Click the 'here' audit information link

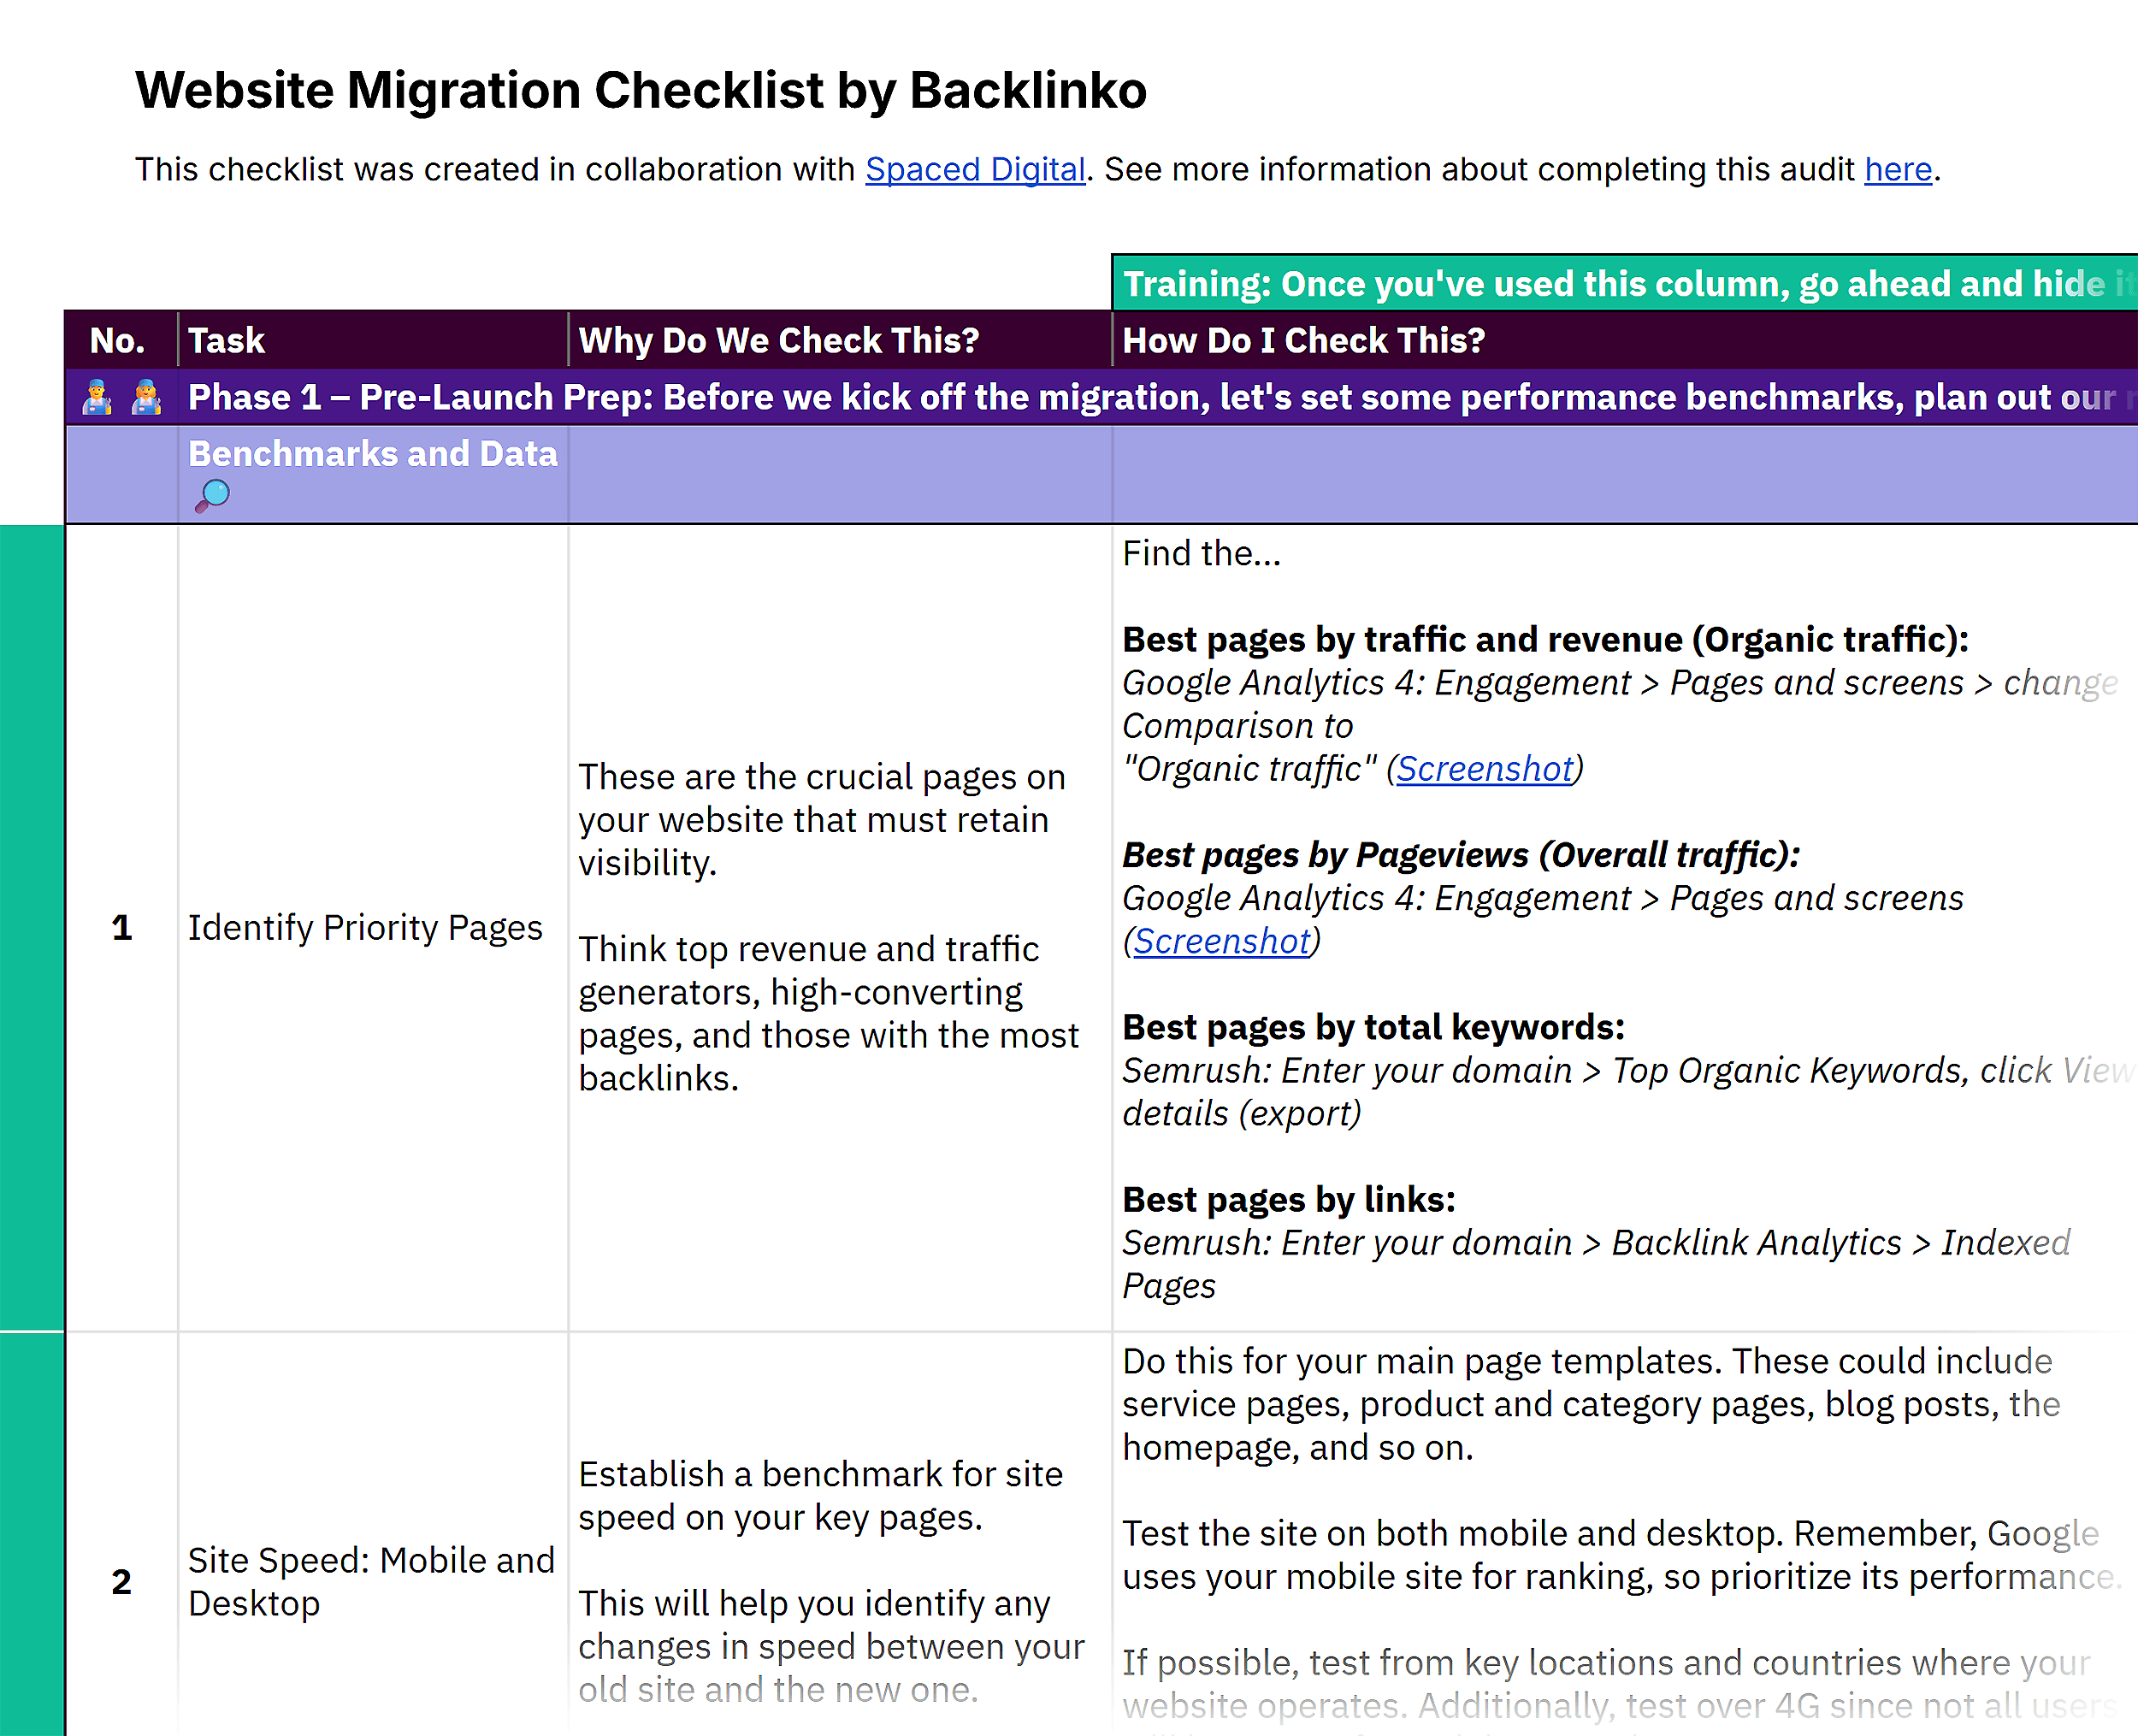pos(1897,169)
